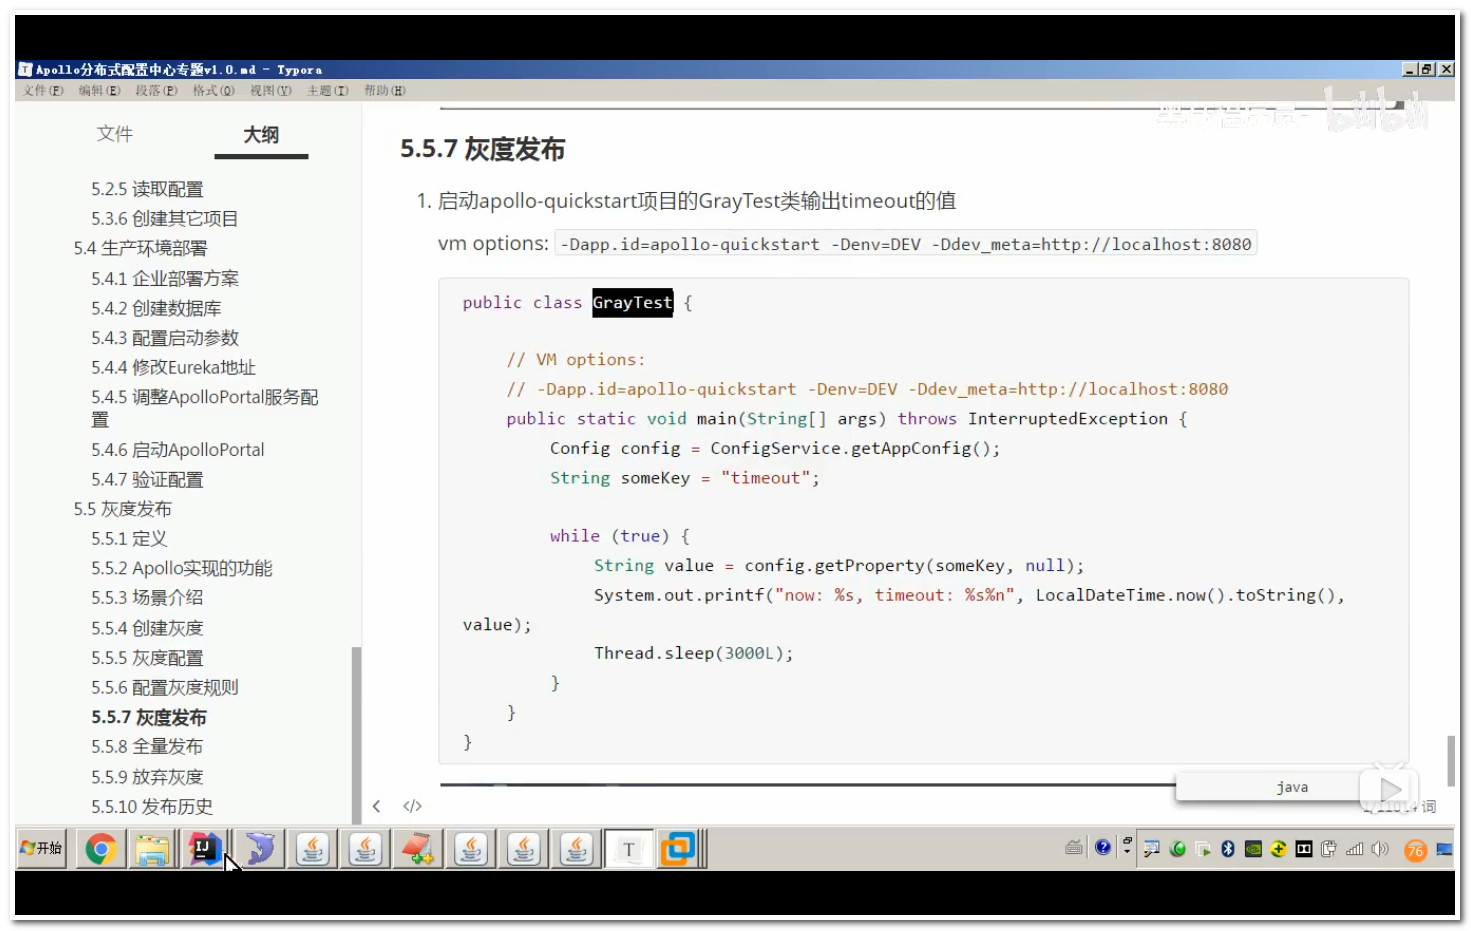Open the 帮助(H) menu
This screenshot has width=1471, height=931.
coord(385,90)
